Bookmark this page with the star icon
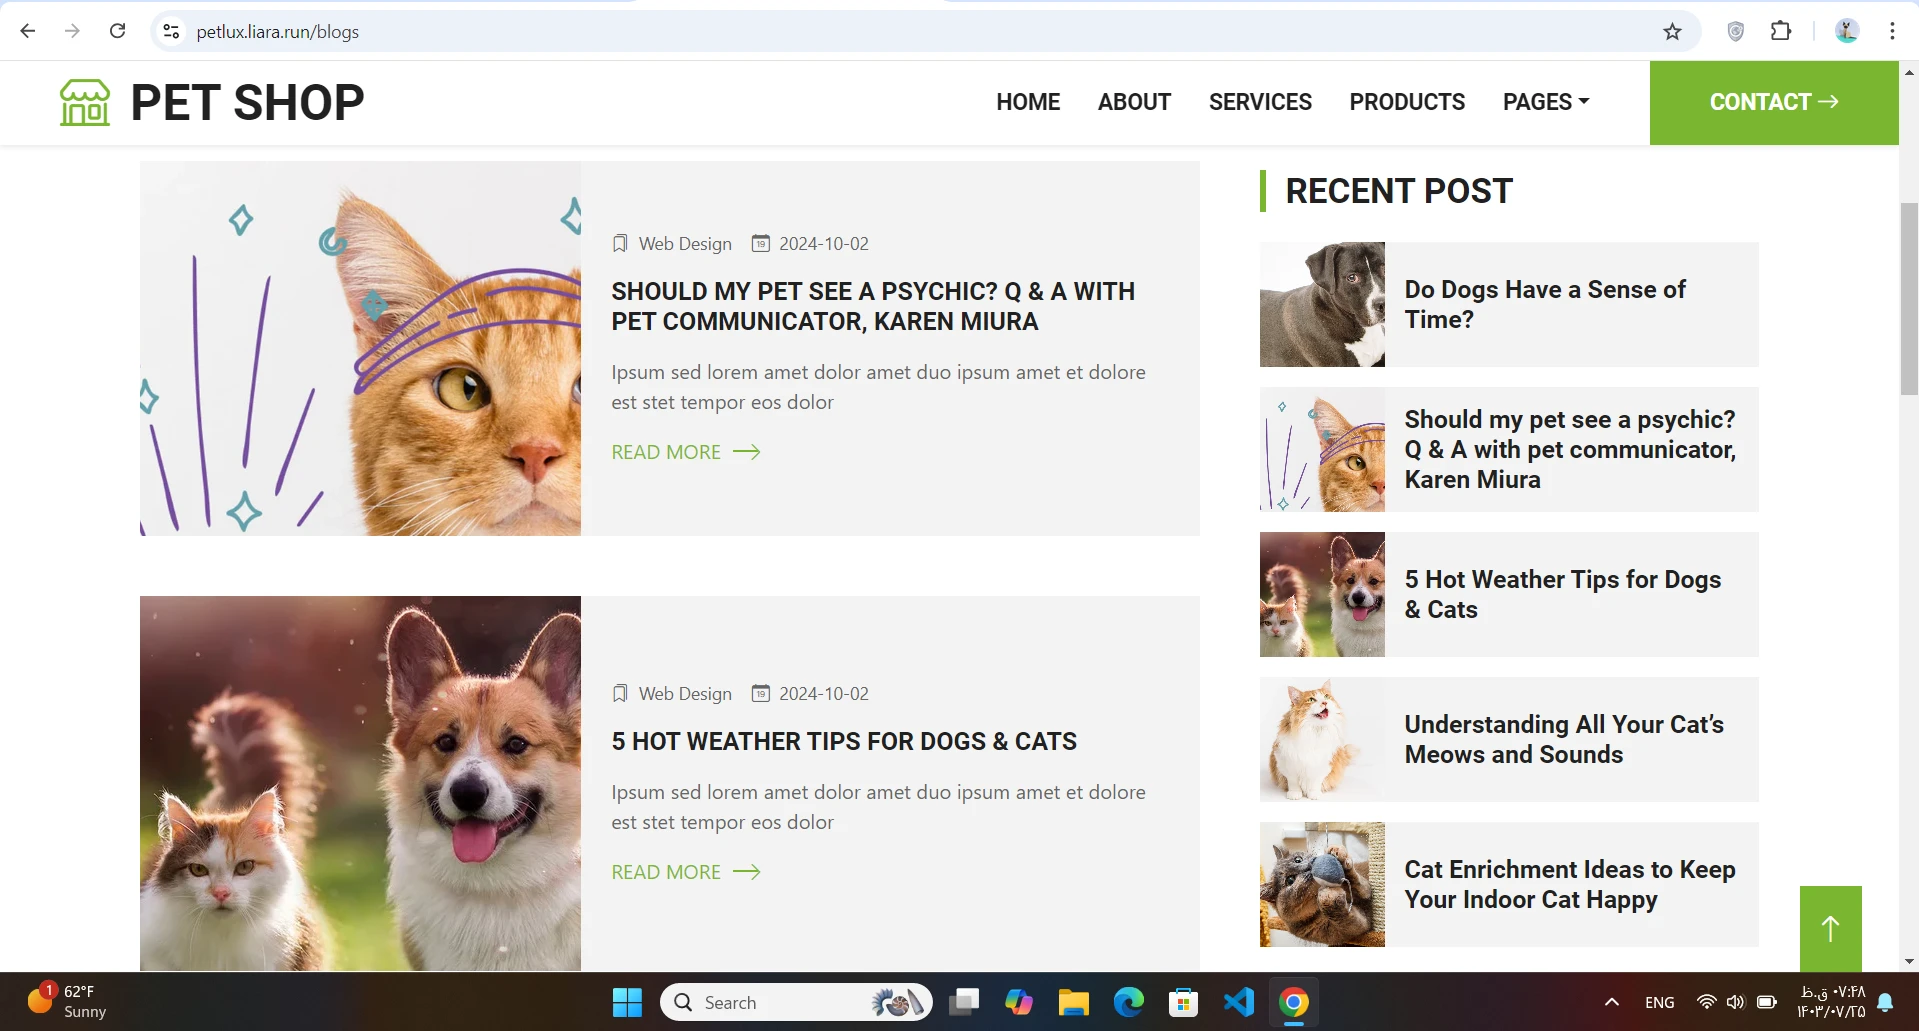Viewport: 1919px width, 1031px height. click(x=1672, y=32)
